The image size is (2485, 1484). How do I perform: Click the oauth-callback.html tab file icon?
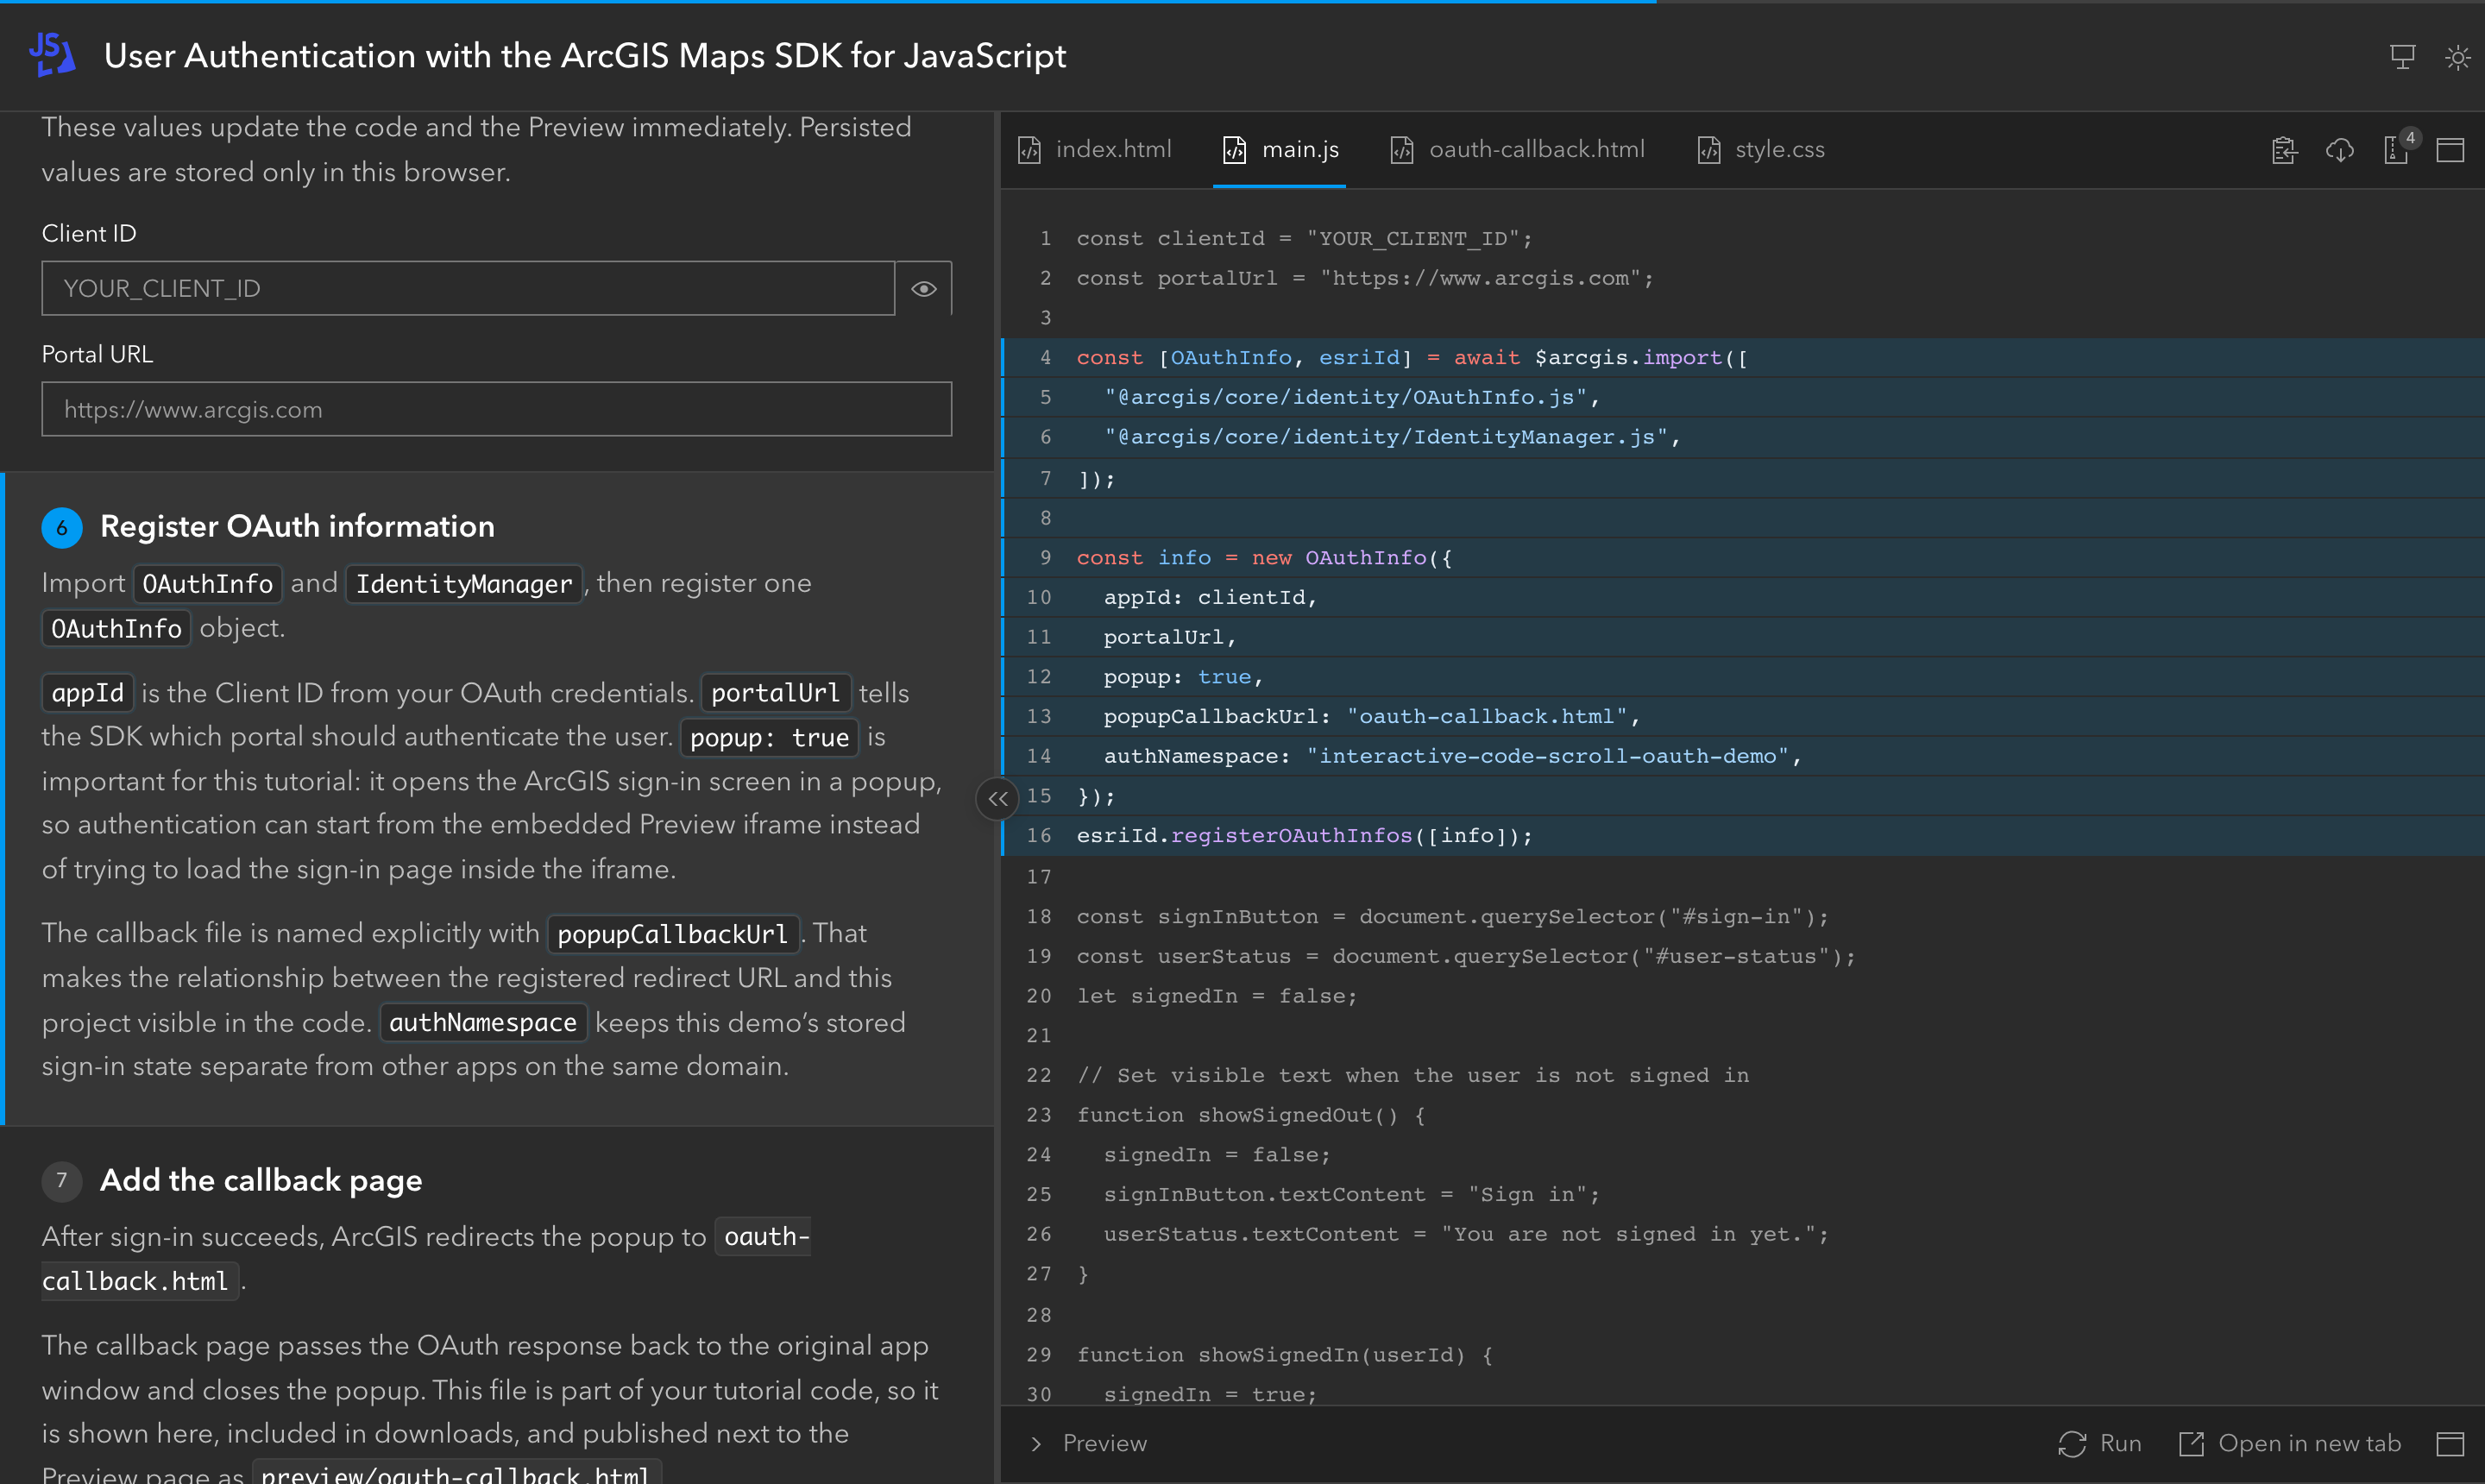pyautogui.click(x=1402, y=150)
